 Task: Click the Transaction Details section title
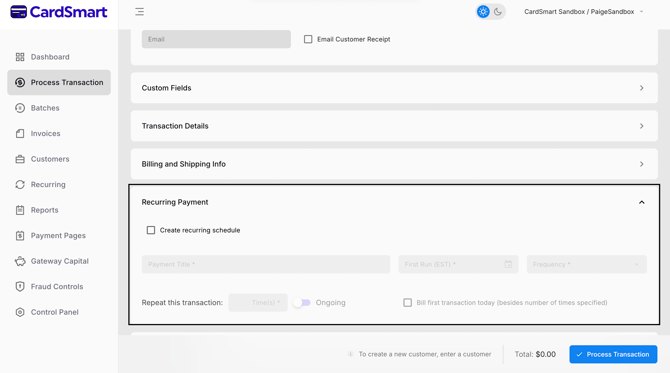pos(175,126)
